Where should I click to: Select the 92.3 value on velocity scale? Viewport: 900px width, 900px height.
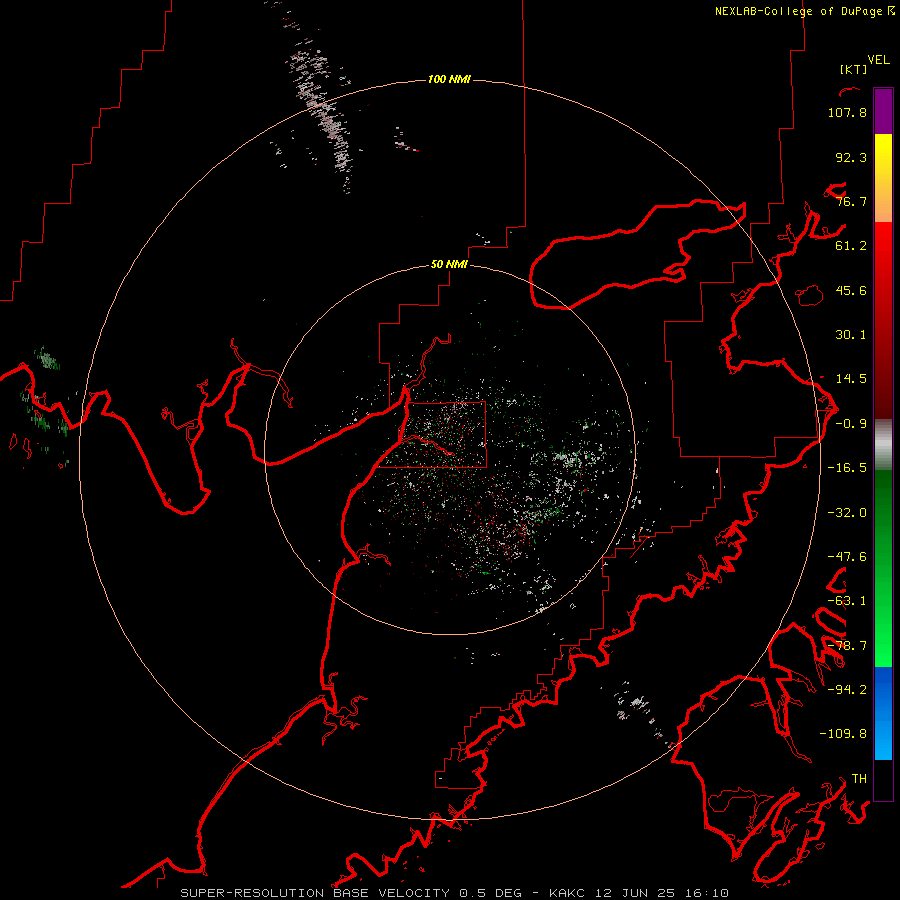pos(851,157)
